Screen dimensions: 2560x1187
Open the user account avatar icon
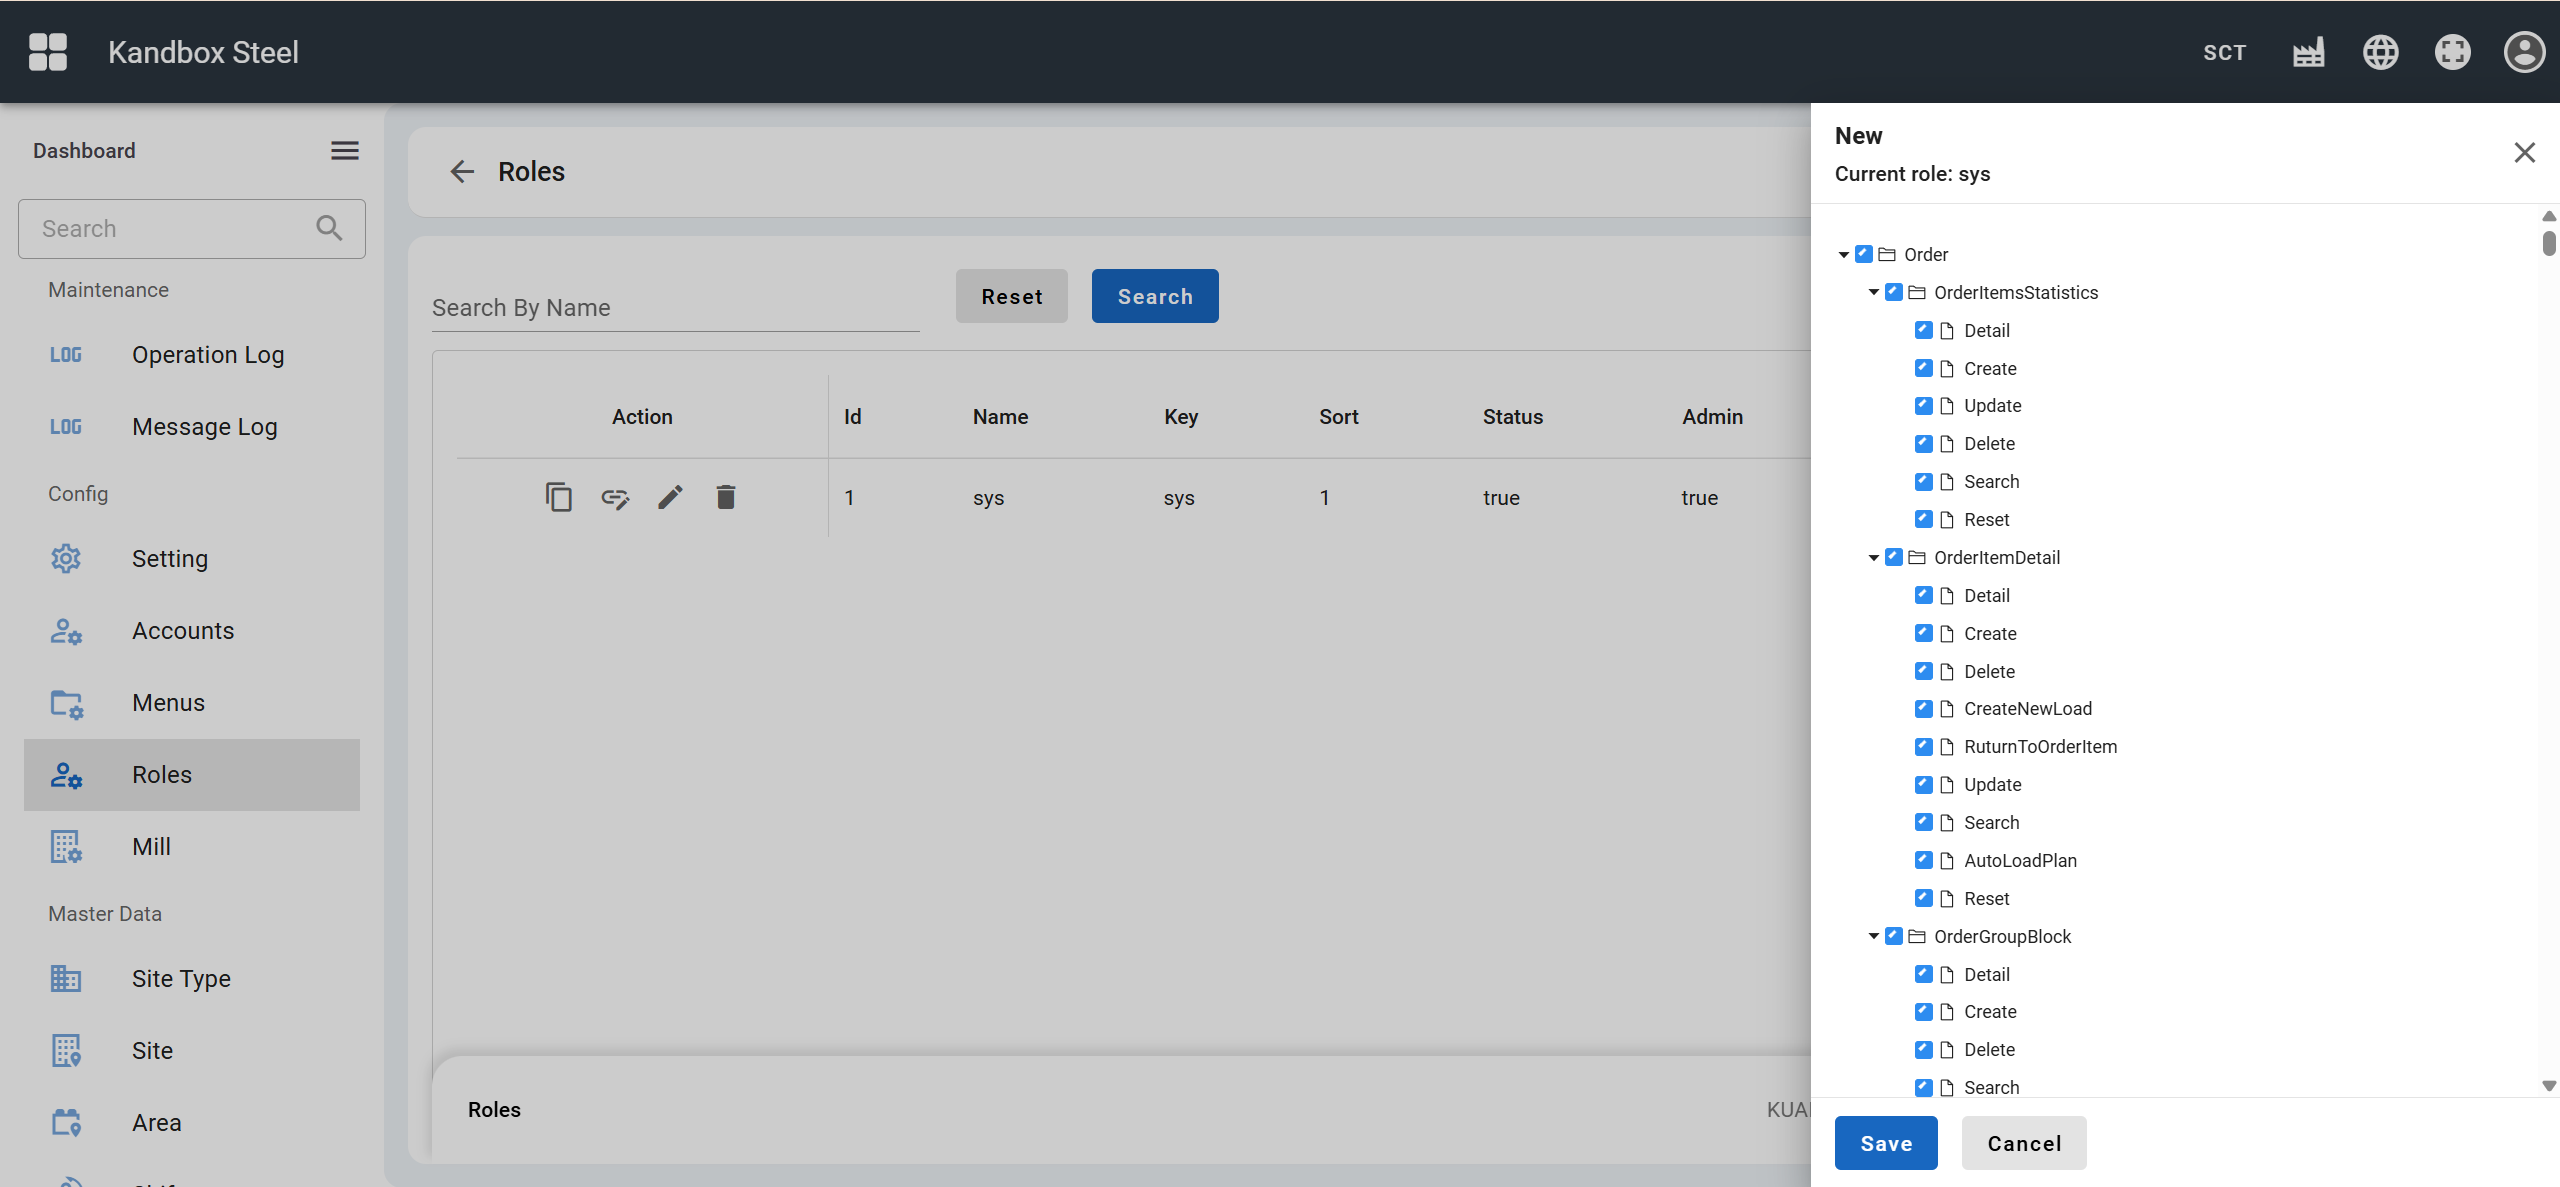click(x=2524, y=52)
